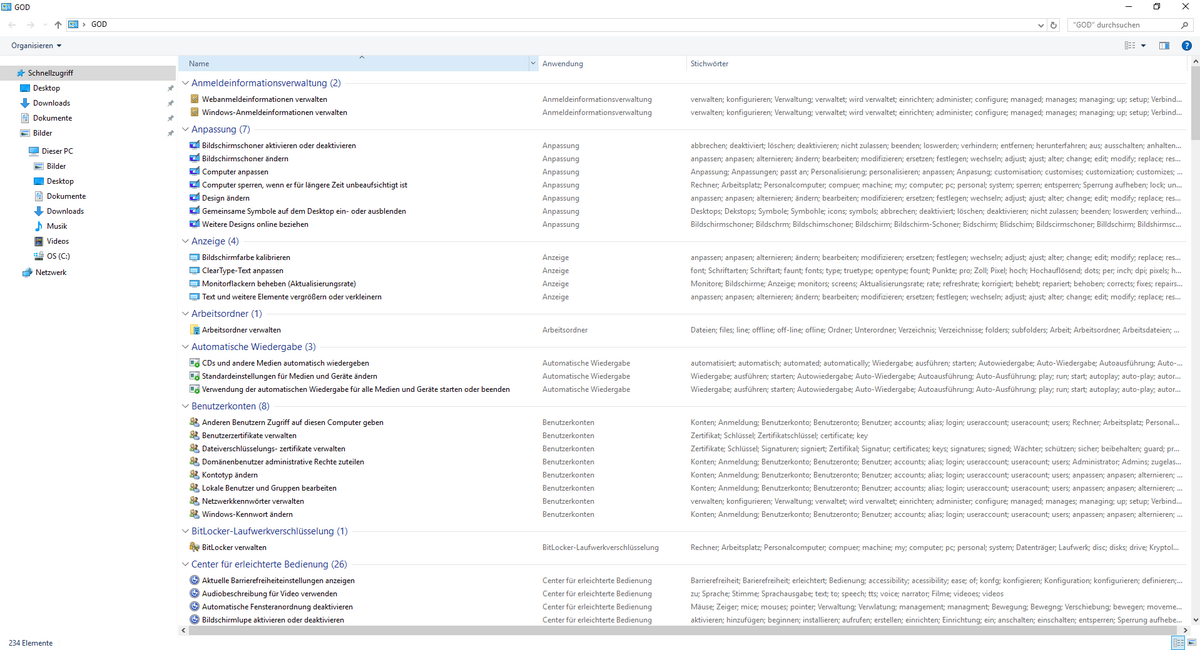The width and height of the screenshot is (1200, 650).
Task: Open the address bar history dropdown
Action: pos(1040,24)
